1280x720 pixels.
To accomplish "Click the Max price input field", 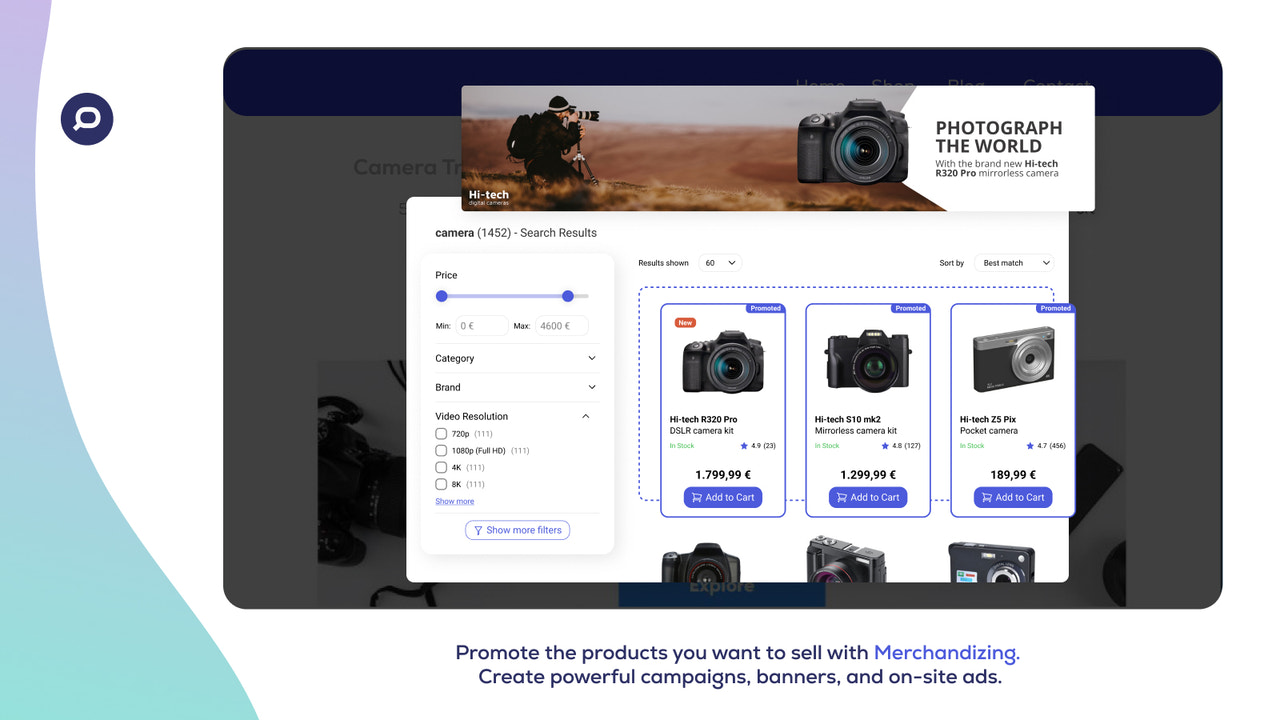I will pos(562,326).
